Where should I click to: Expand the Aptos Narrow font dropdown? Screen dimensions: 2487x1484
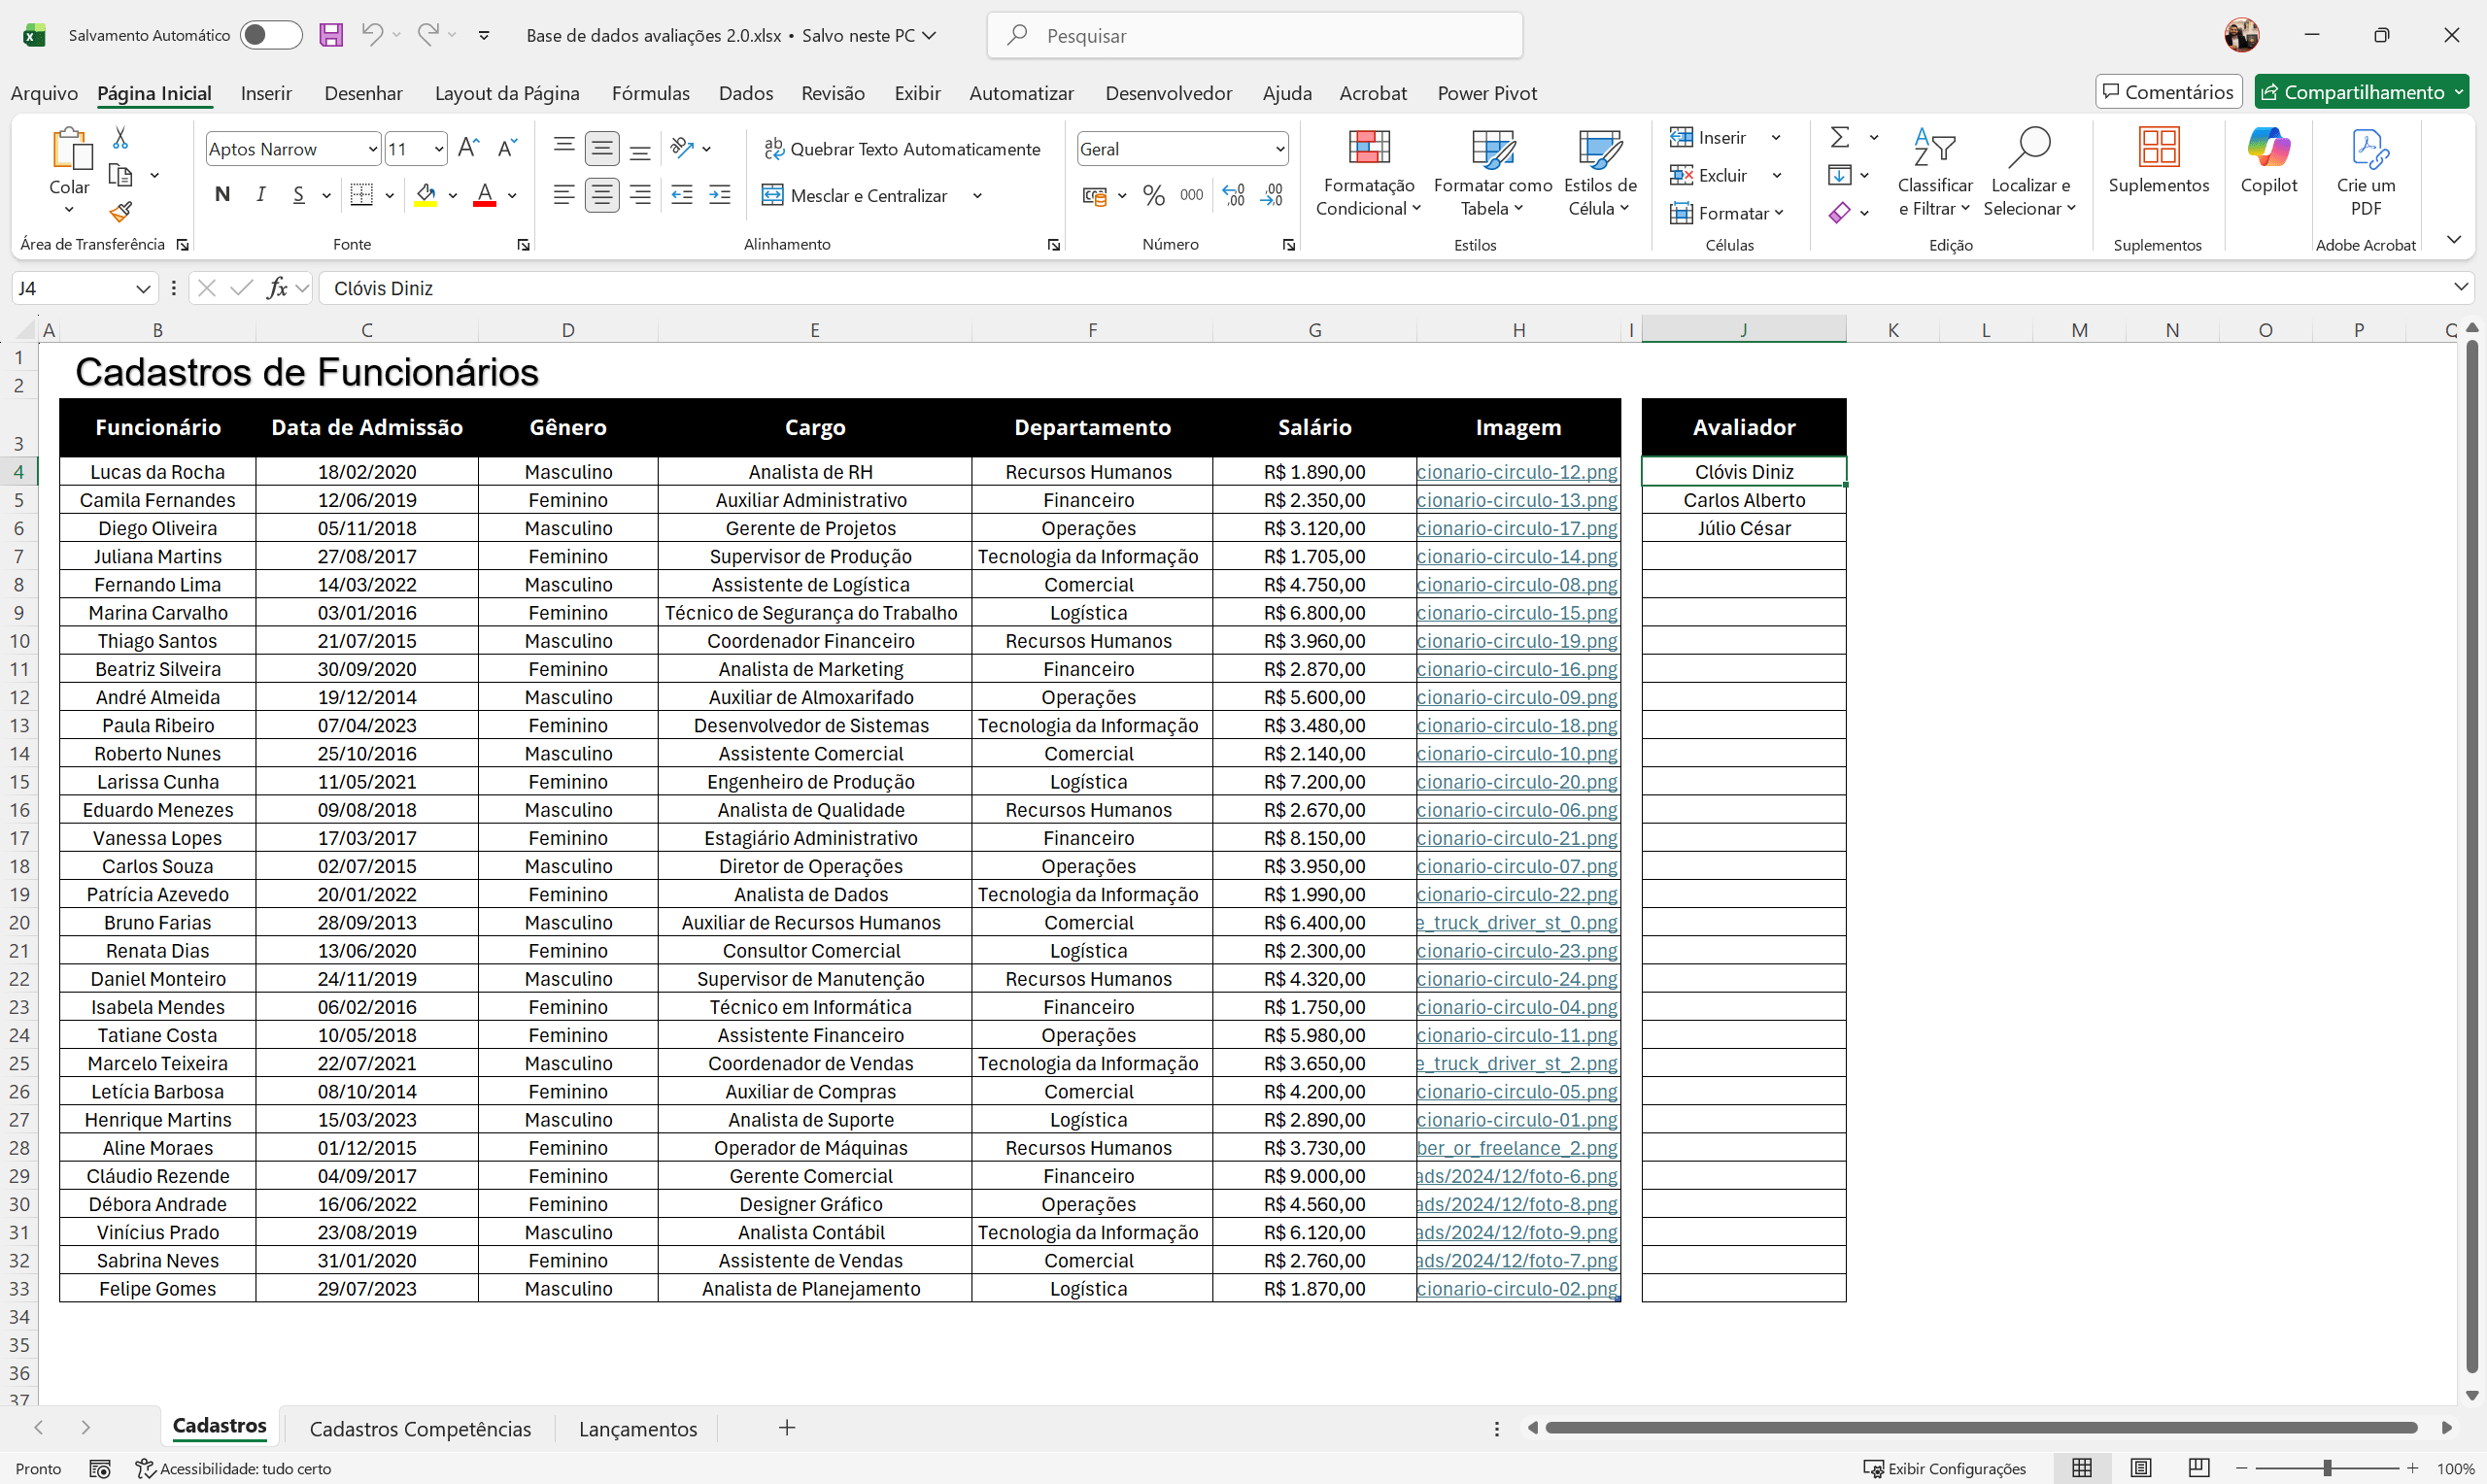[373, 149]
